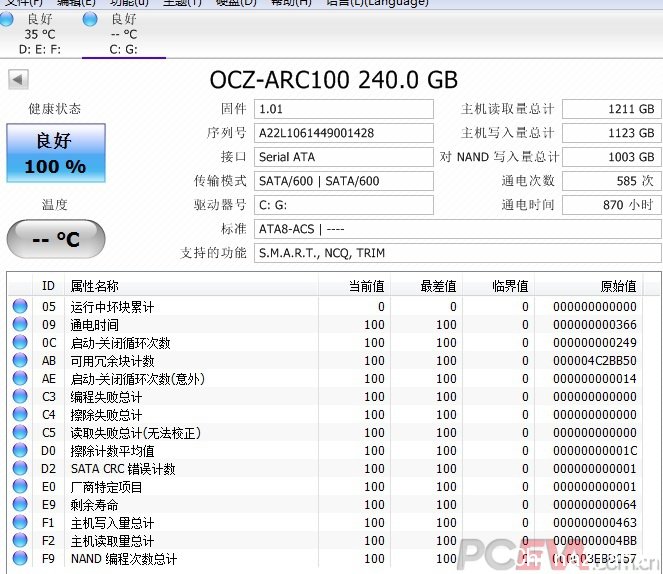The image size is (663, 574).
Task: Select the NAND 编程次数总计 attribute name
Action: tap(124, 559)
